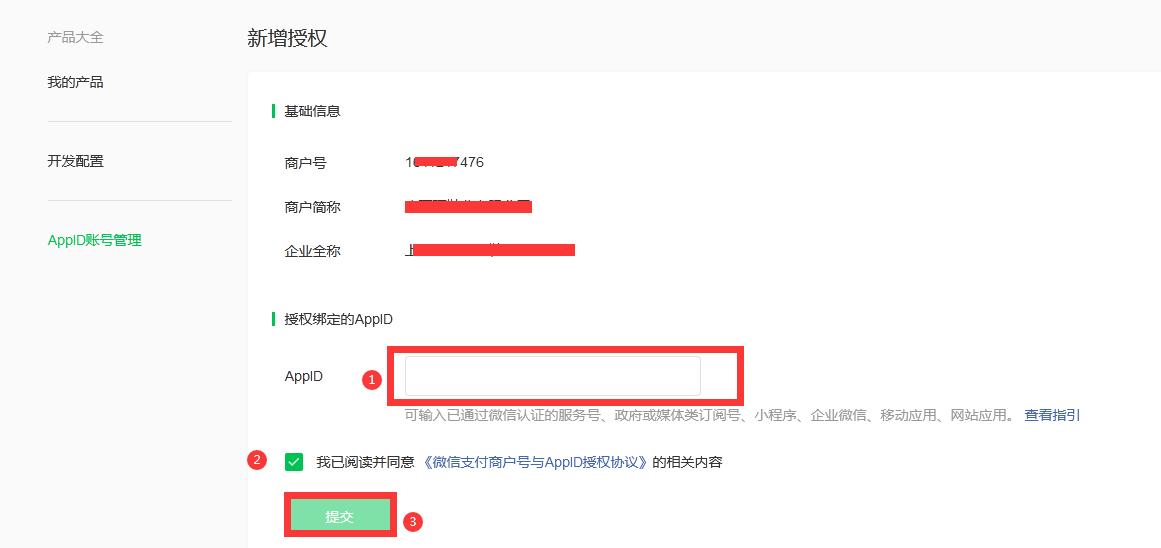
Task: Click the 新增授权 page heading
Action: [x=288, y=39]
